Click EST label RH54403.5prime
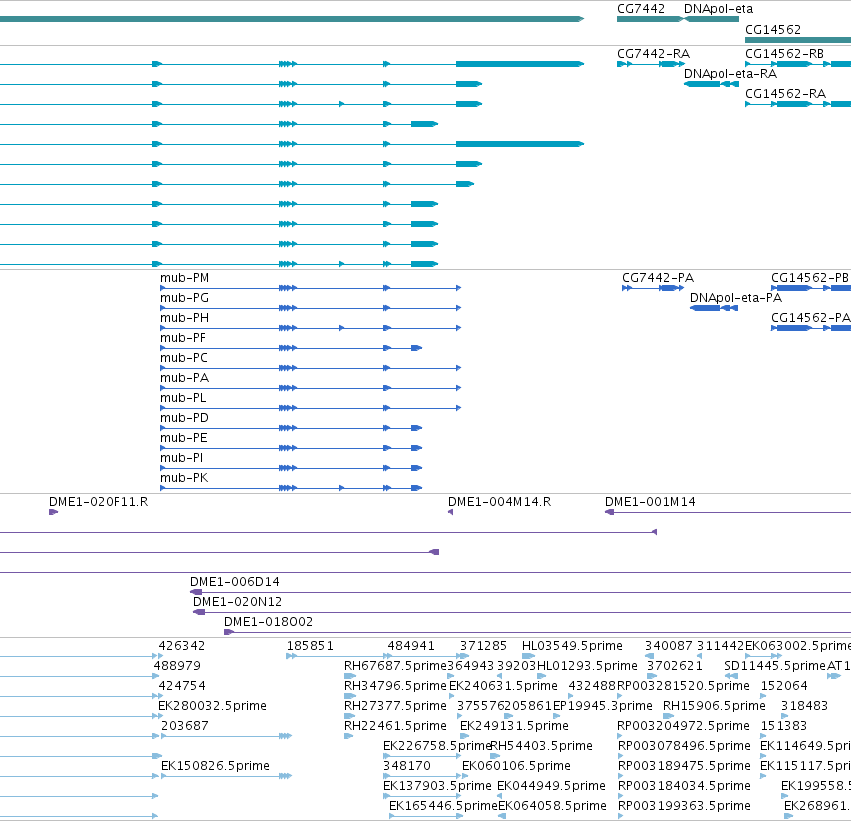The image size is (851, 821). (541, 747)
